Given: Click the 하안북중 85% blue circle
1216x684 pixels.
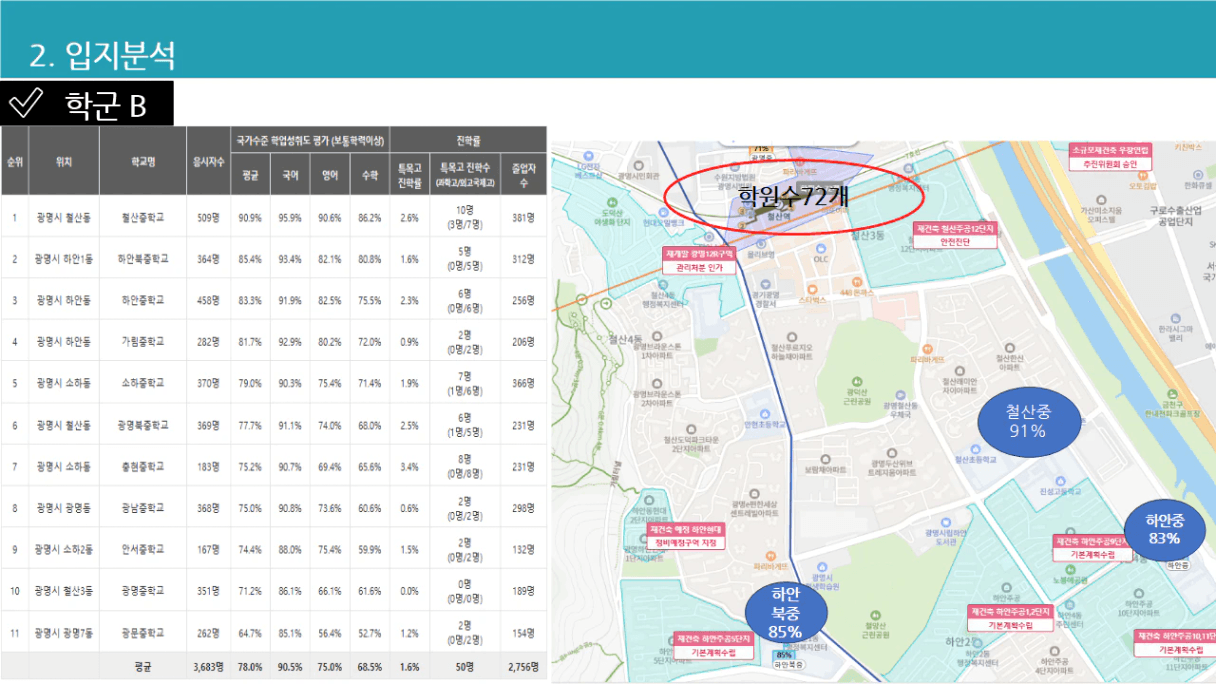Looking at the screenshot, I should 786,612.
